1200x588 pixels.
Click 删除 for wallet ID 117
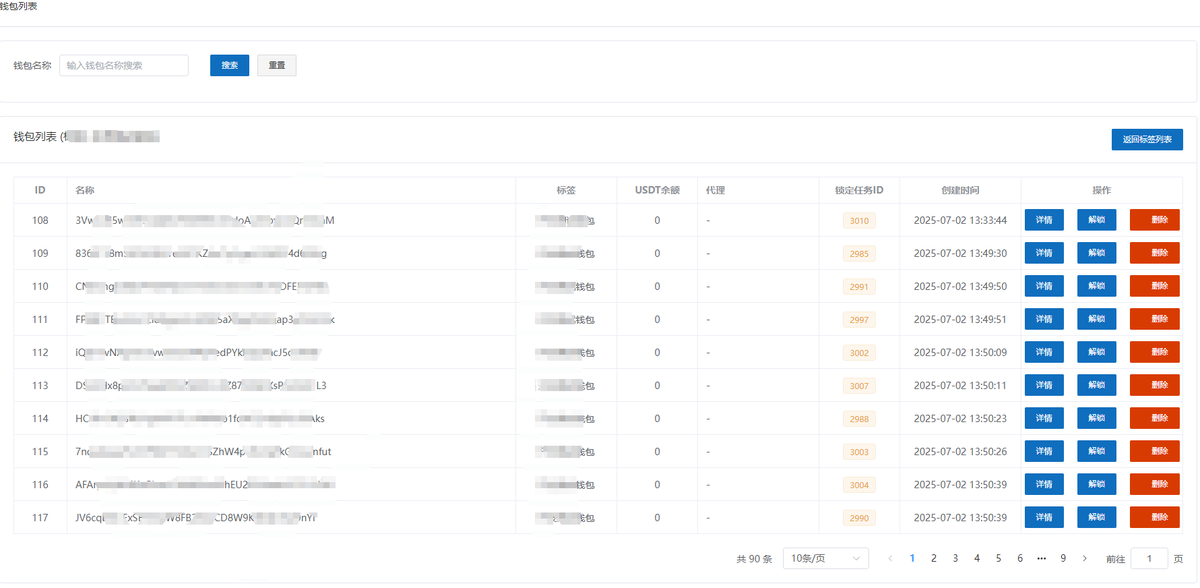(1155, 517)
